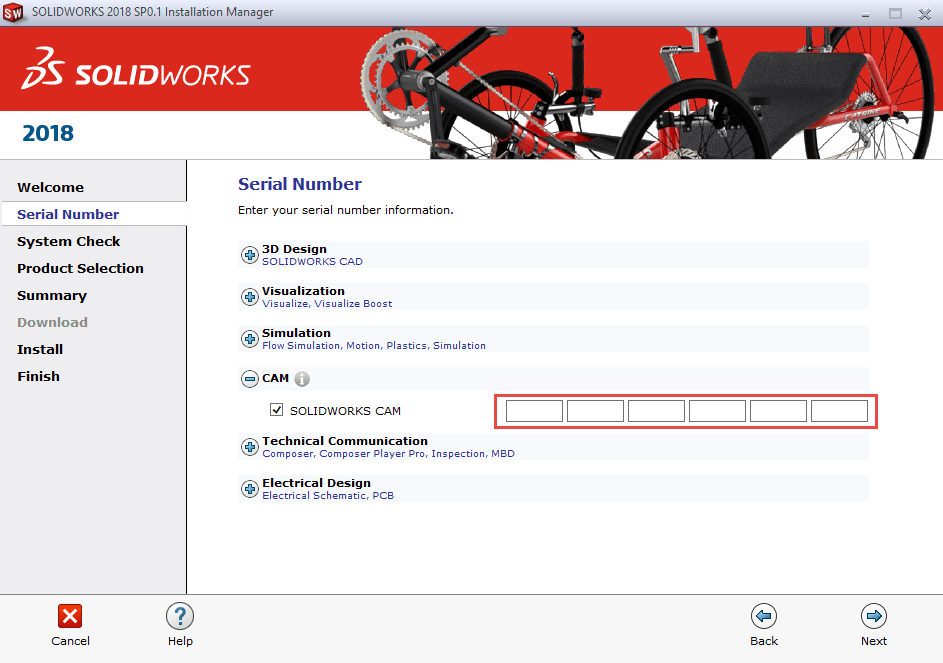This screenshot has width=943, height=663.
Task: Click the disabled maximize button
Action: pos(895,14)
